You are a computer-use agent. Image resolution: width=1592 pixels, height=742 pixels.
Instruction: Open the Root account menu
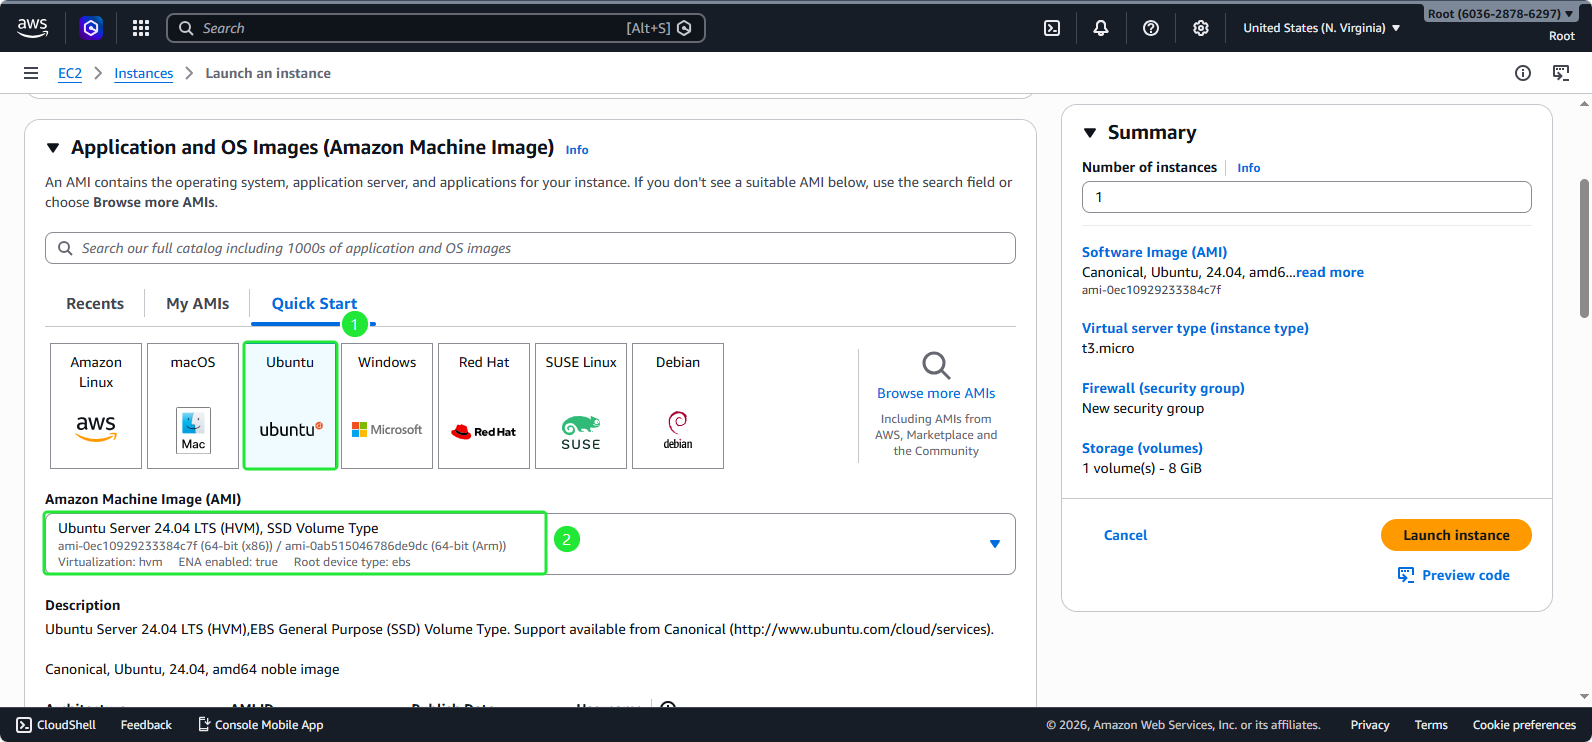pyautogui.click(x=1500, y=14)
